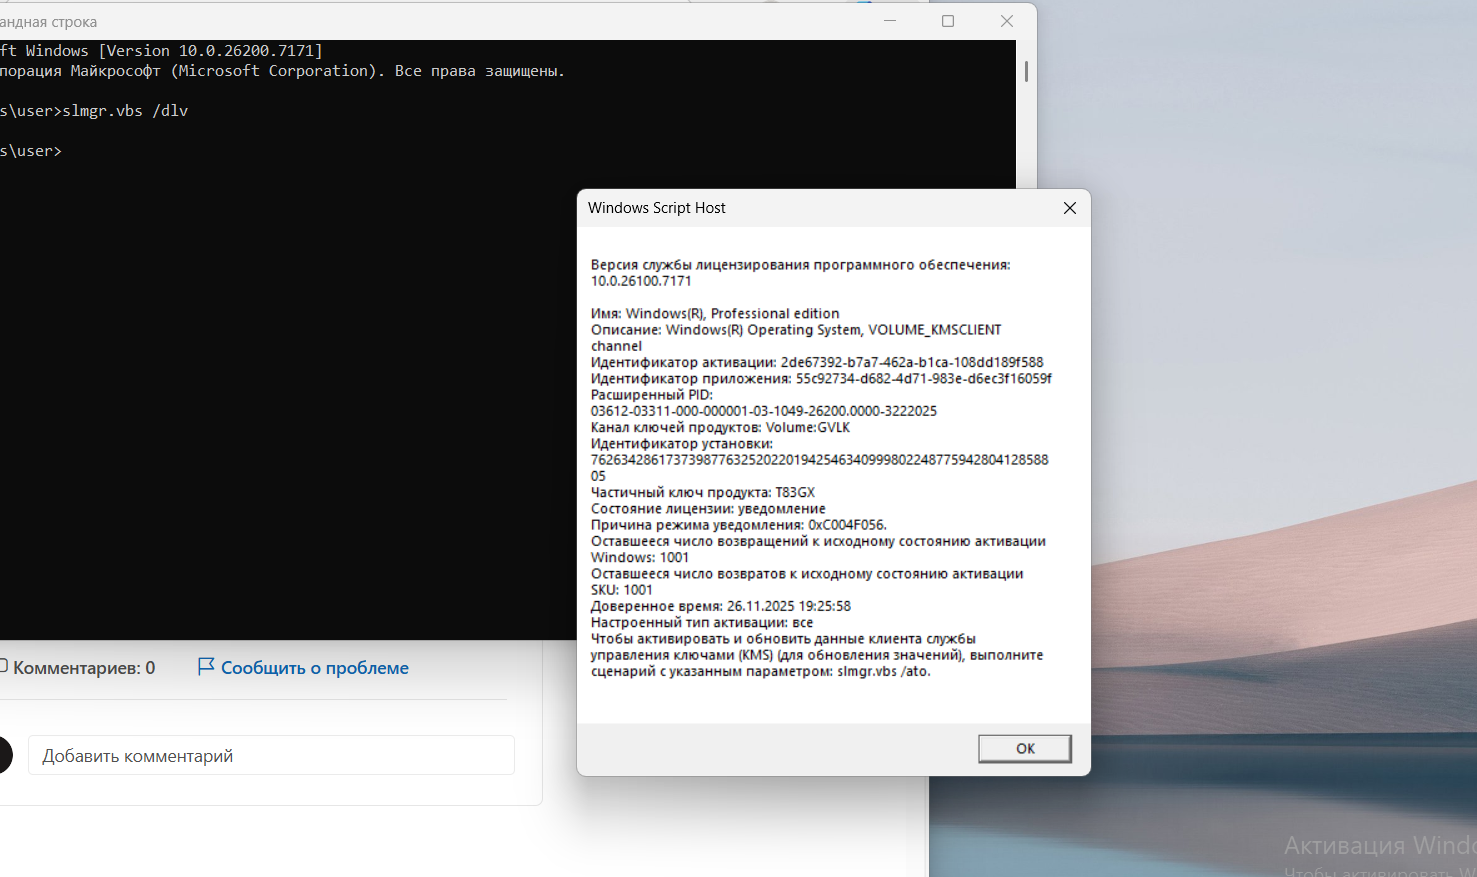This screenshot has width=1477, height=877.
Task: Click the 'Идентификатор приложения' line
Action: tap(821, 378)
